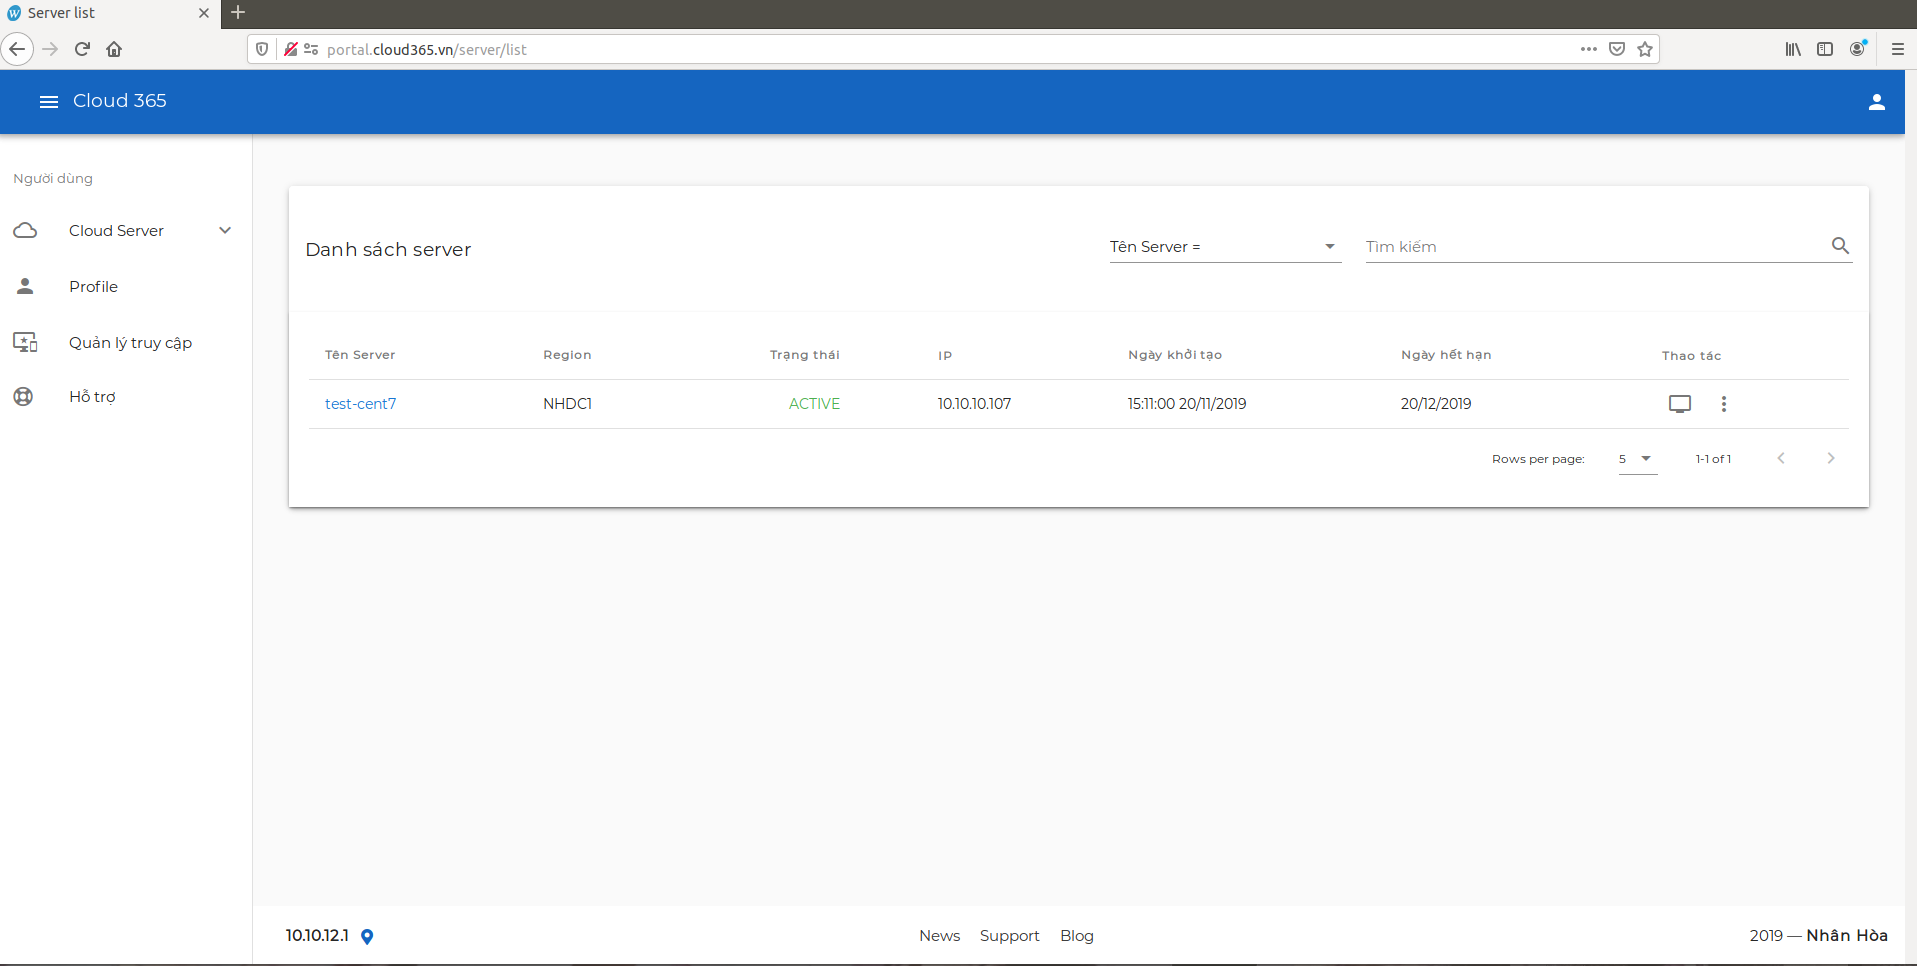Click the News footer link

tap(939, 936)
